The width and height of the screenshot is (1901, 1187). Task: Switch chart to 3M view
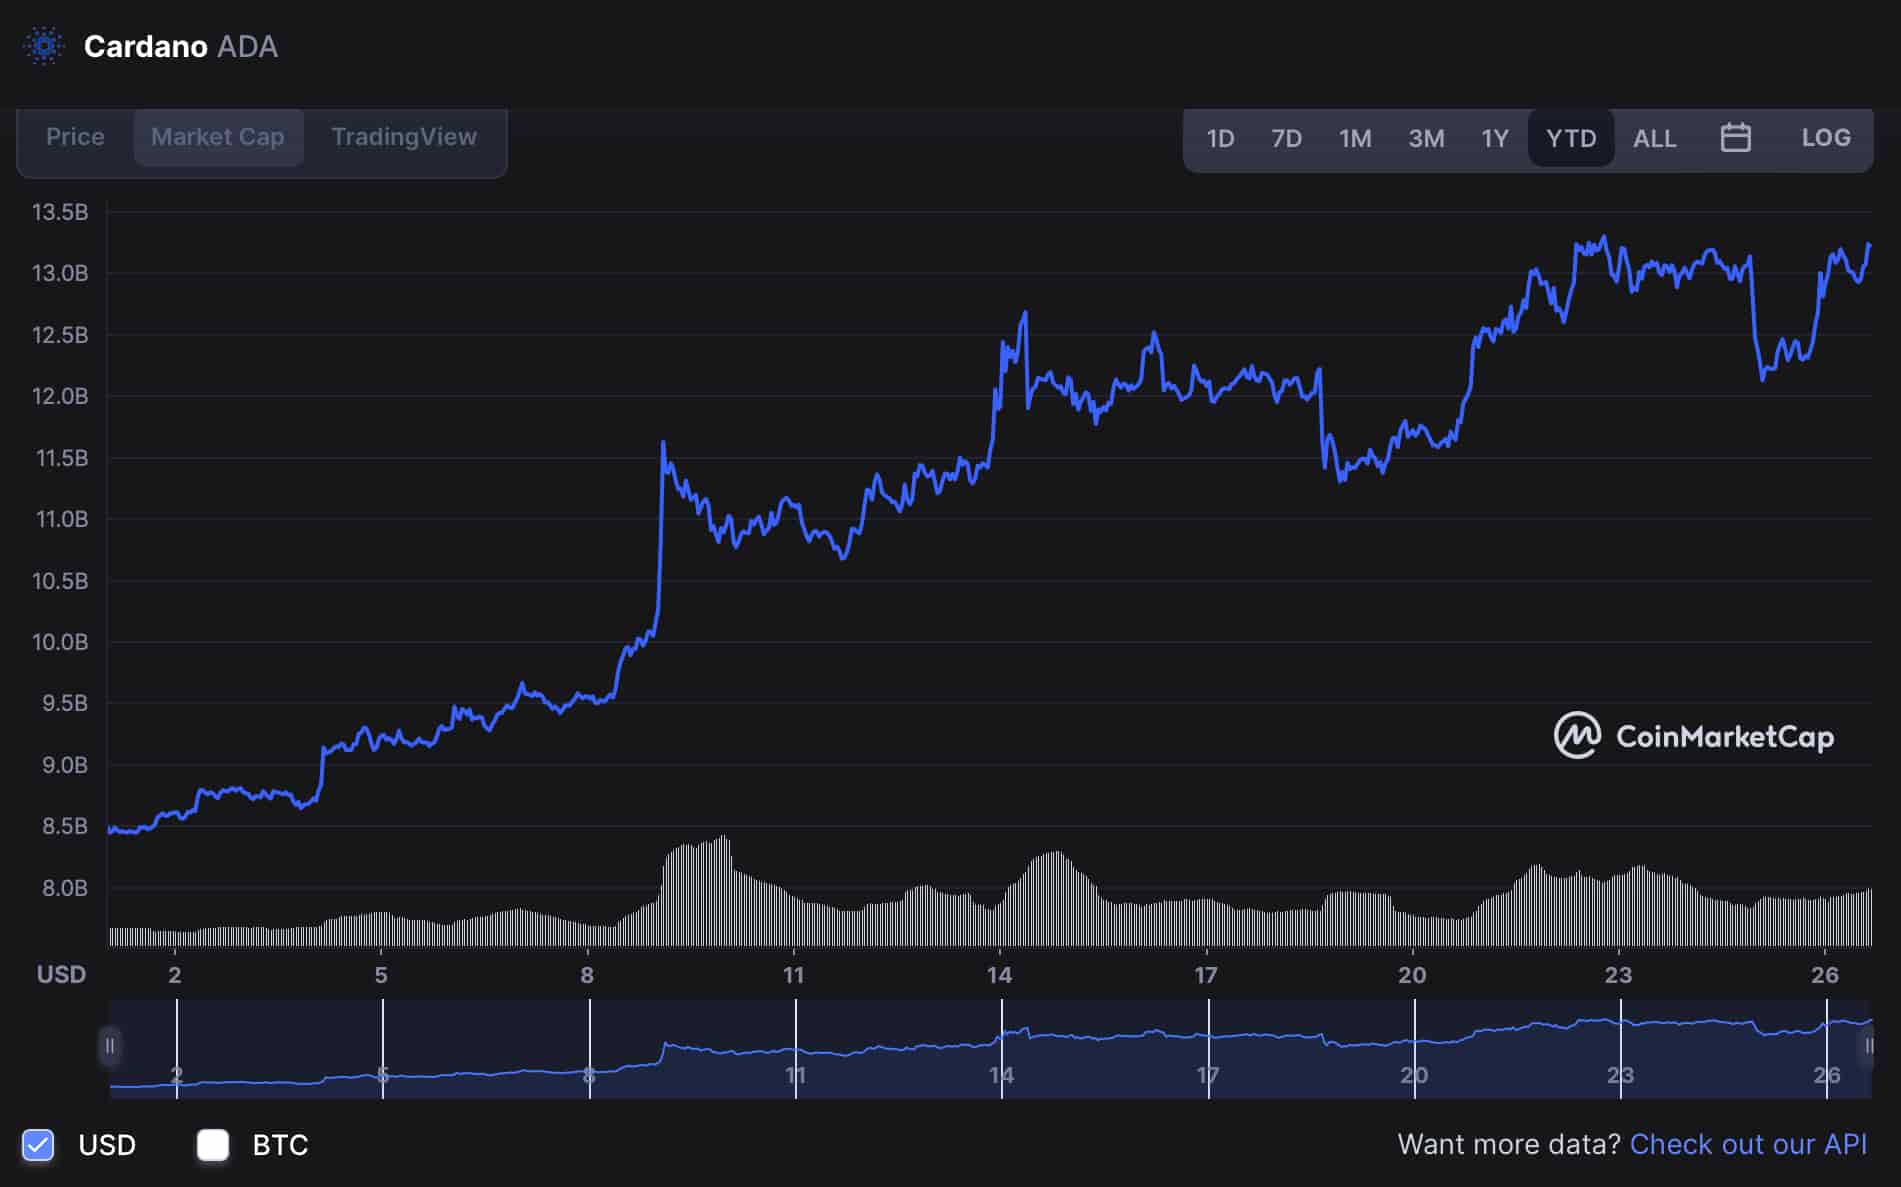pos(1426,139)
